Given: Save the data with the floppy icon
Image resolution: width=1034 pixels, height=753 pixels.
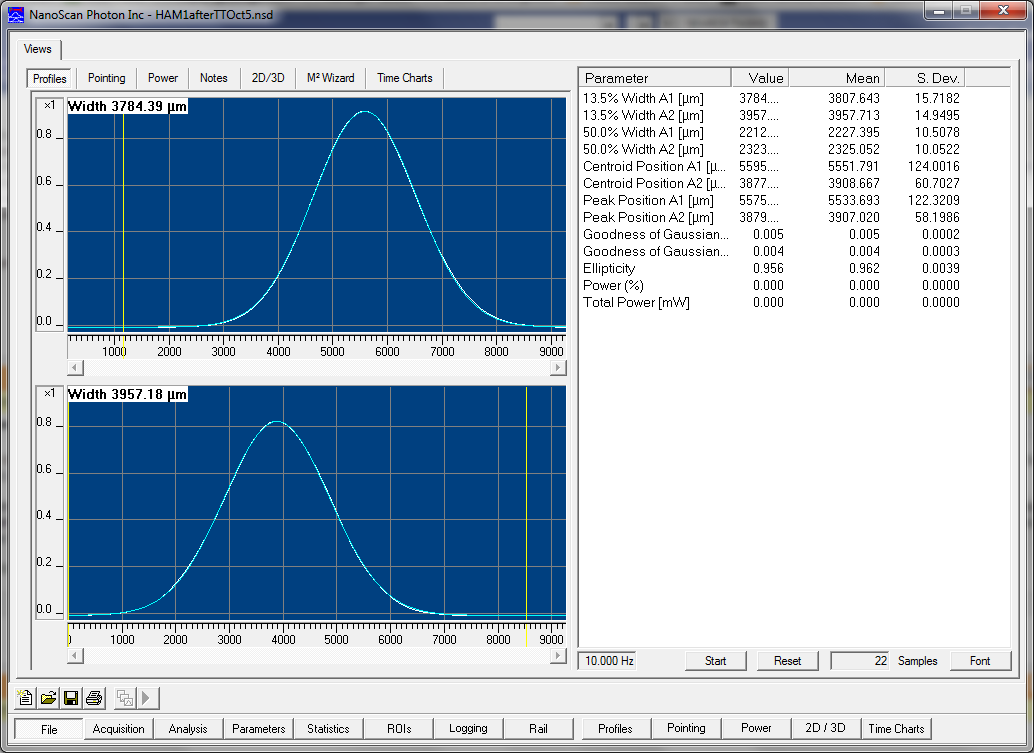Looking at the screenshot, I should point(71,698).
